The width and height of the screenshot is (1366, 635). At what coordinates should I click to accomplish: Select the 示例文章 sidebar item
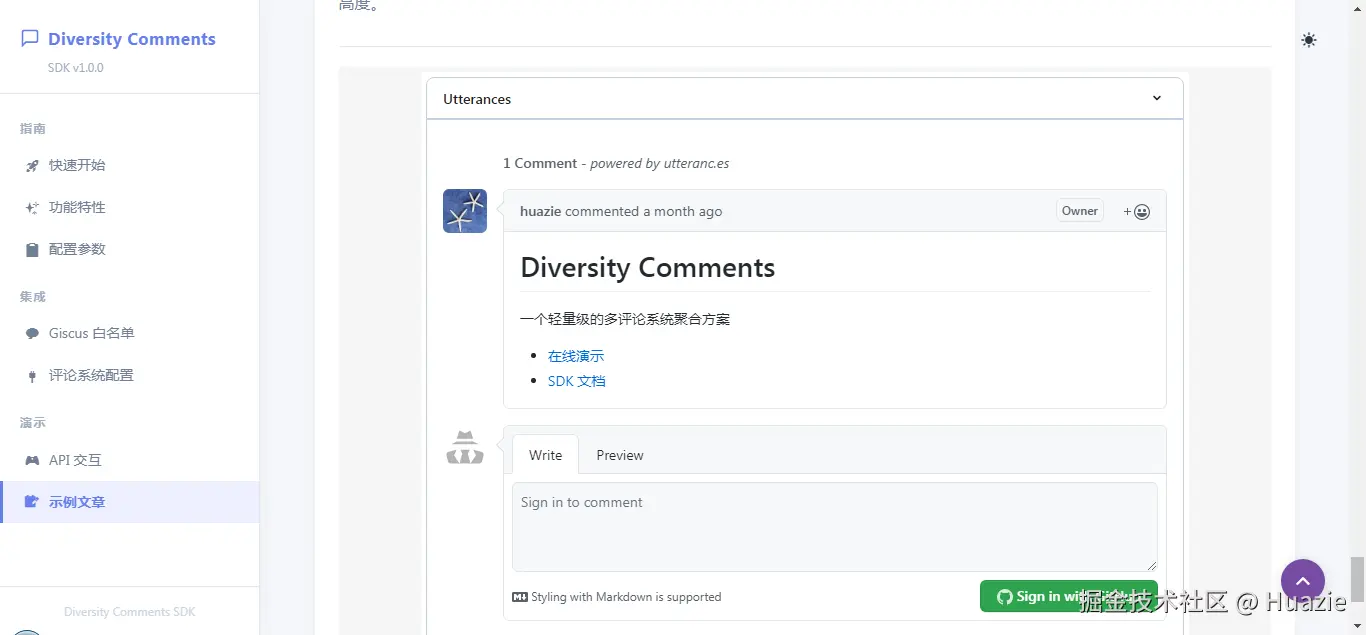[130, 502]
